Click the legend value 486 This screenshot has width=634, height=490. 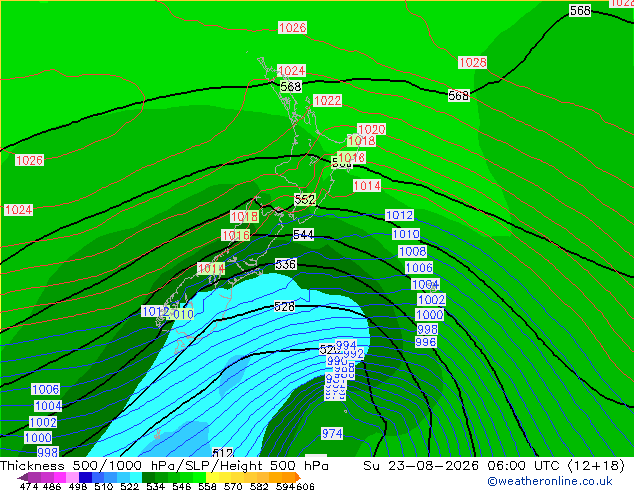(x=52, y=486)
